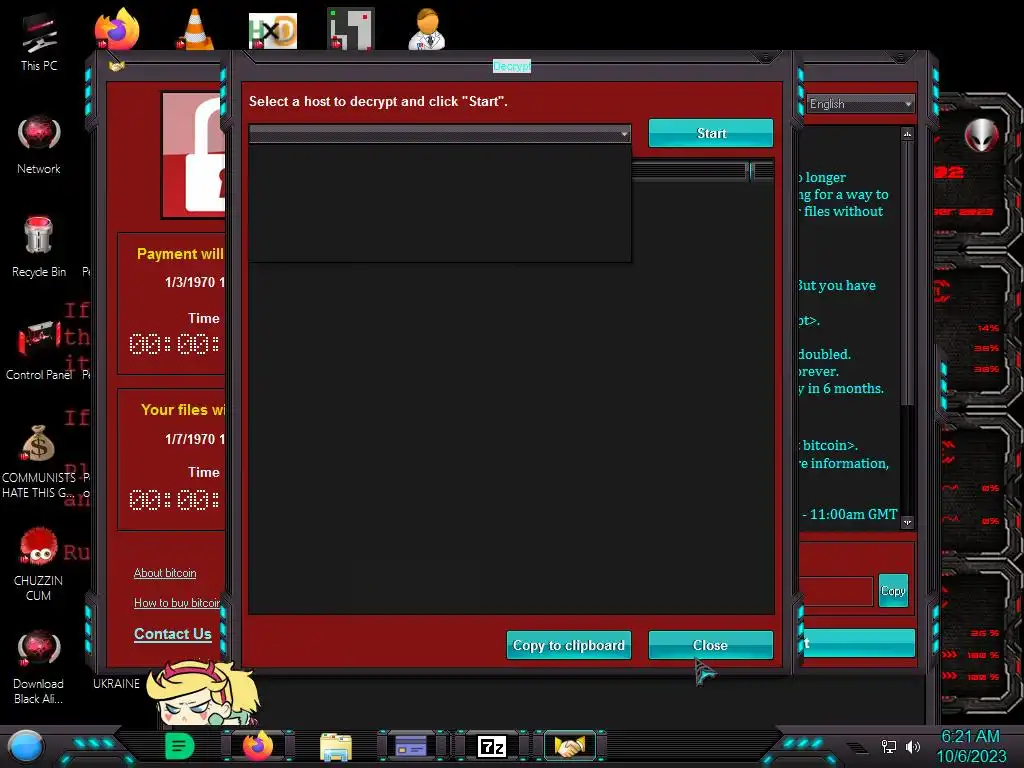Open the CHUZZIN CUM desktop icon
Screen dimensions: 1024x768
tap(39, 564)
